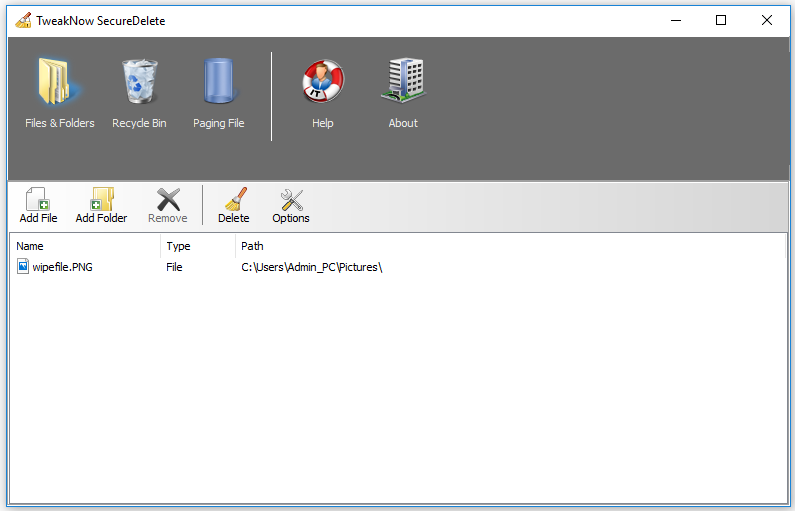
Task: Minimize the TweakNow SecureDelete window
Action: (675, 20)
